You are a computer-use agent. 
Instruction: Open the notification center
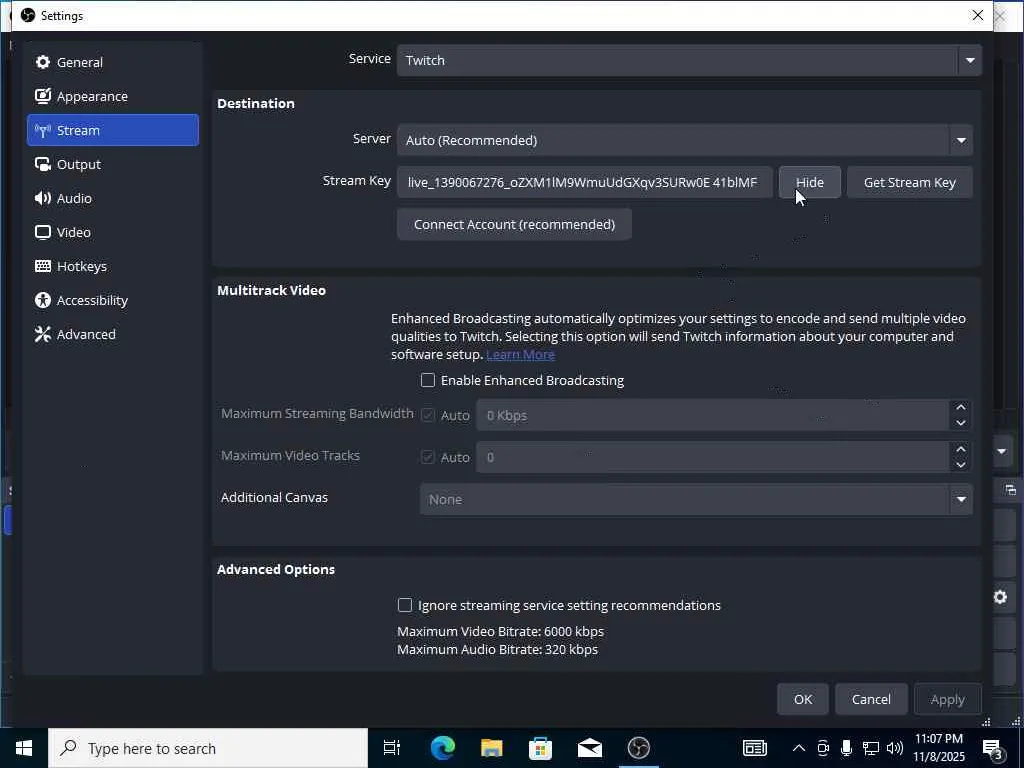tap(993, 748)
